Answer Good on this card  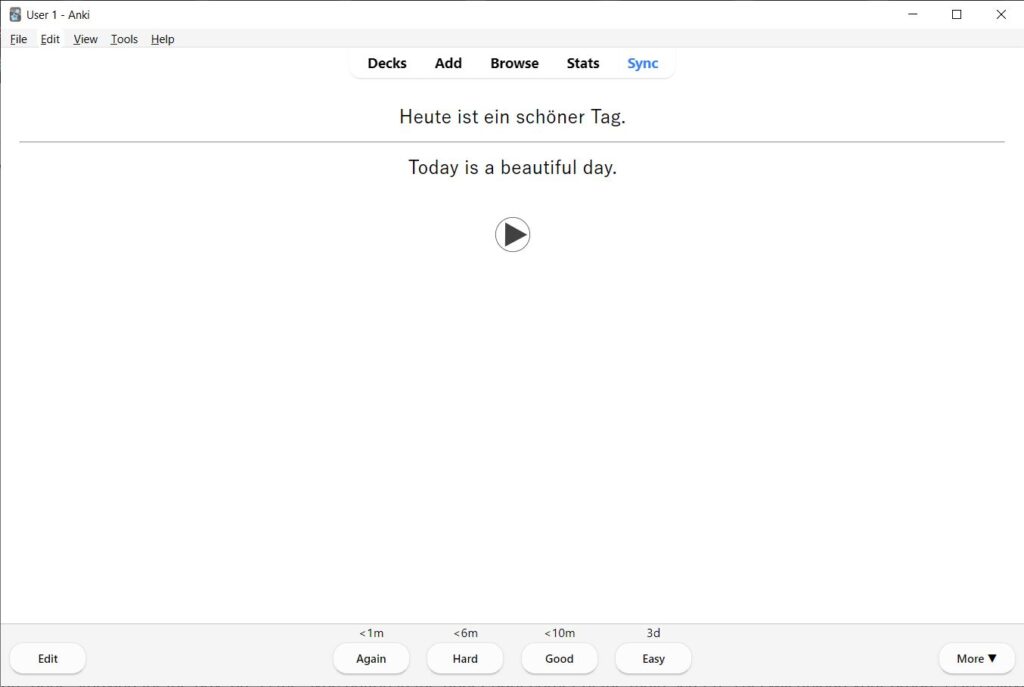click(559, 658)
